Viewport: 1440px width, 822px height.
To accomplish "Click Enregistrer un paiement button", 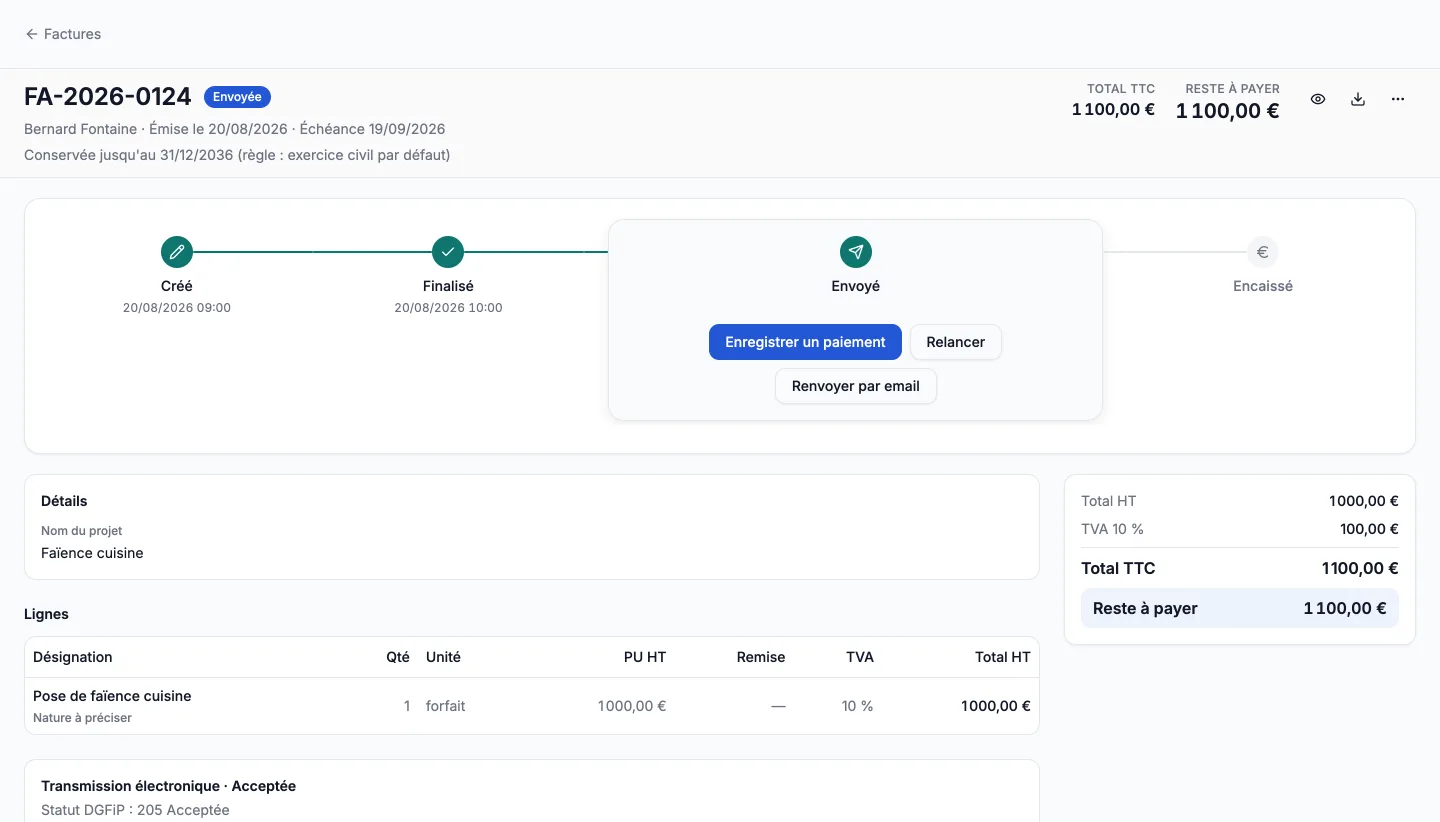I will (x=805, y=342).
